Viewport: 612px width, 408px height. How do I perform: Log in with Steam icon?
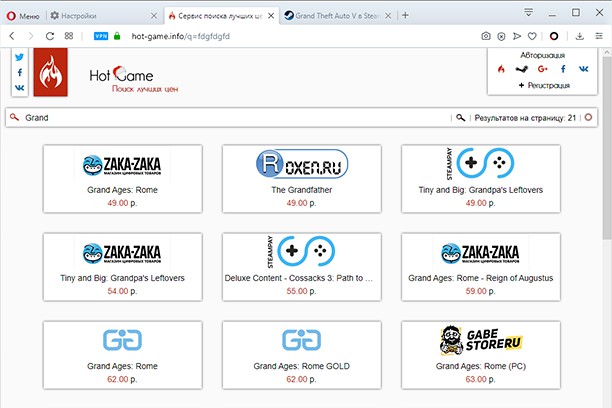[521, 69]
